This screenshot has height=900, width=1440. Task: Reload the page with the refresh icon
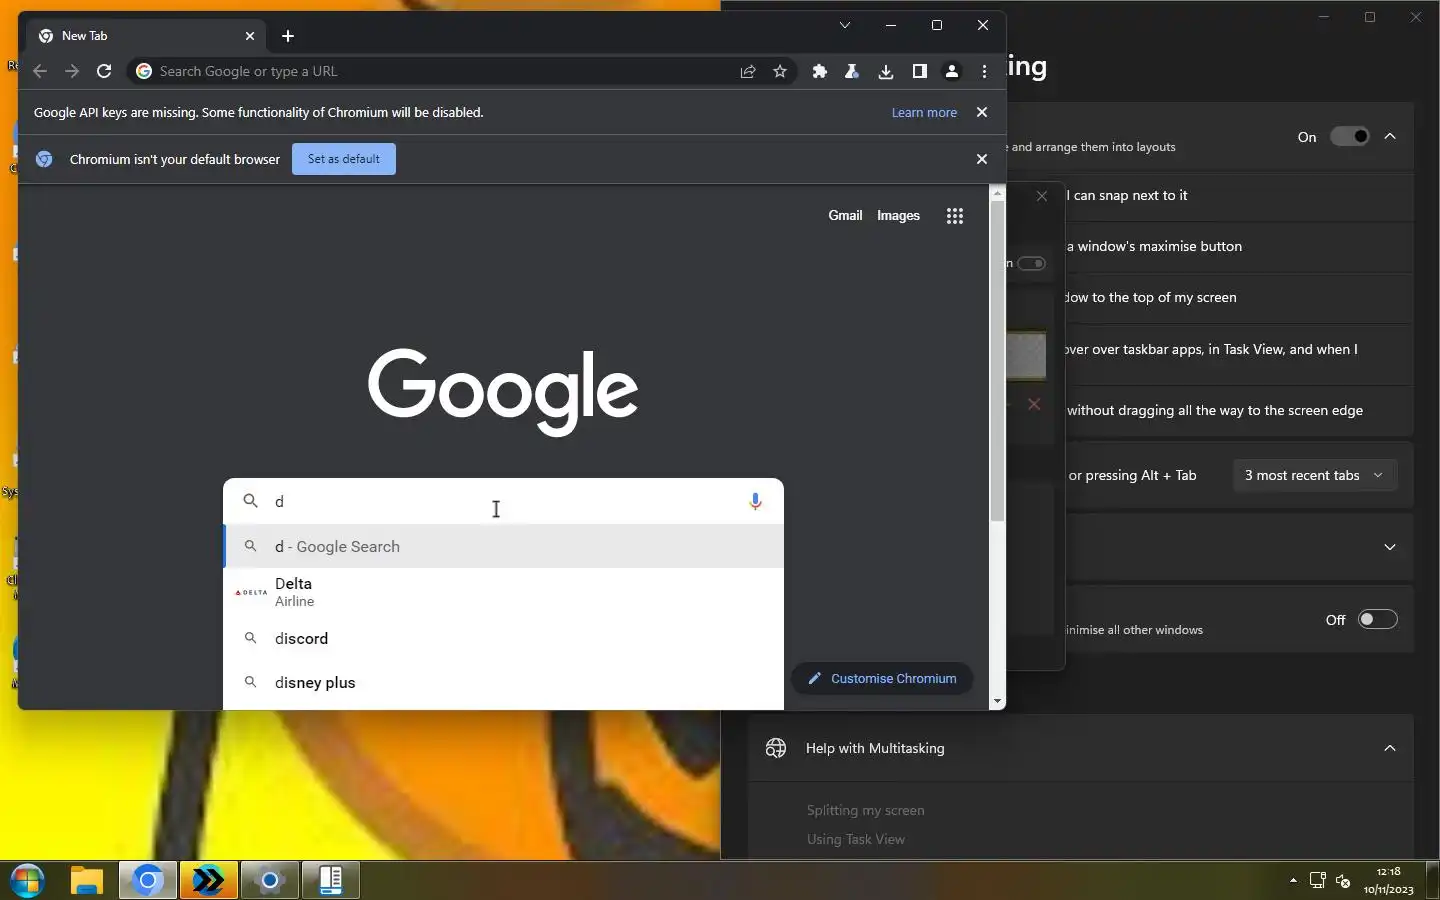[104, 71]
